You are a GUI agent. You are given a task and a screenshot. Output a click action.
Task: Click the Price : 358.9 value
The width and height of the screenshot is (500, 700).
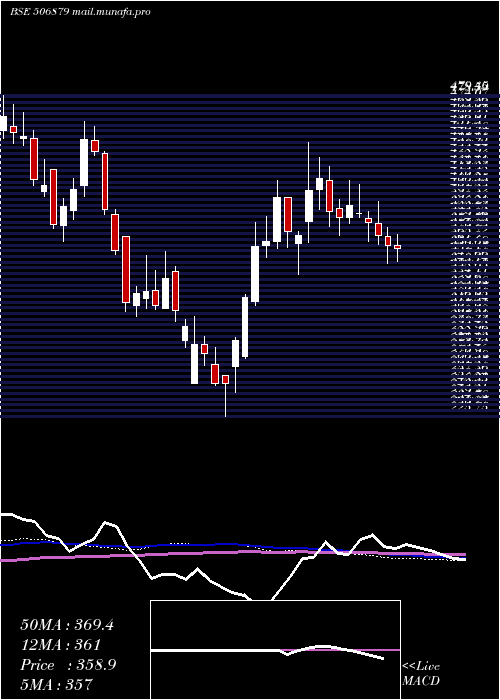[x=68, y=665]
